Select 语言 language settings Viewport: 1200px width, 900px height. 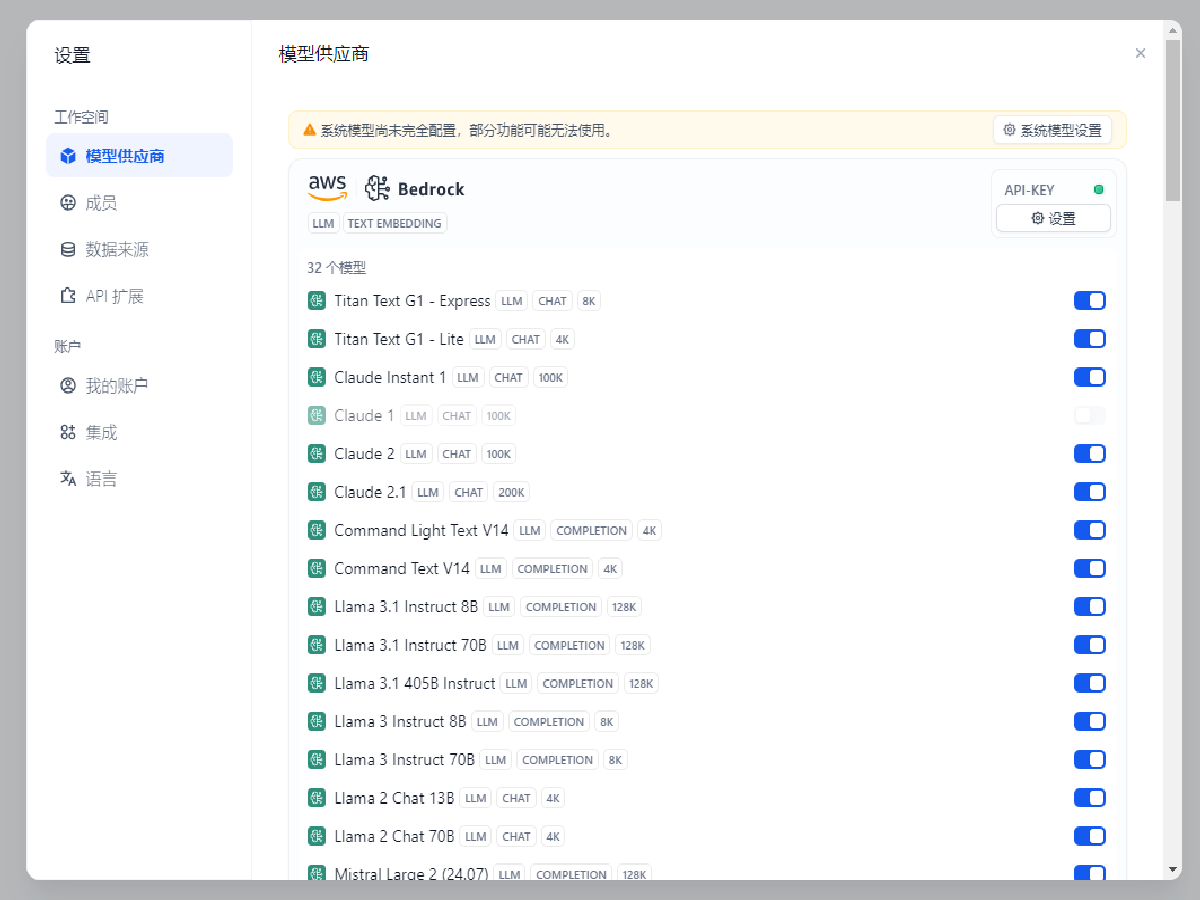[x=100, y=479]
